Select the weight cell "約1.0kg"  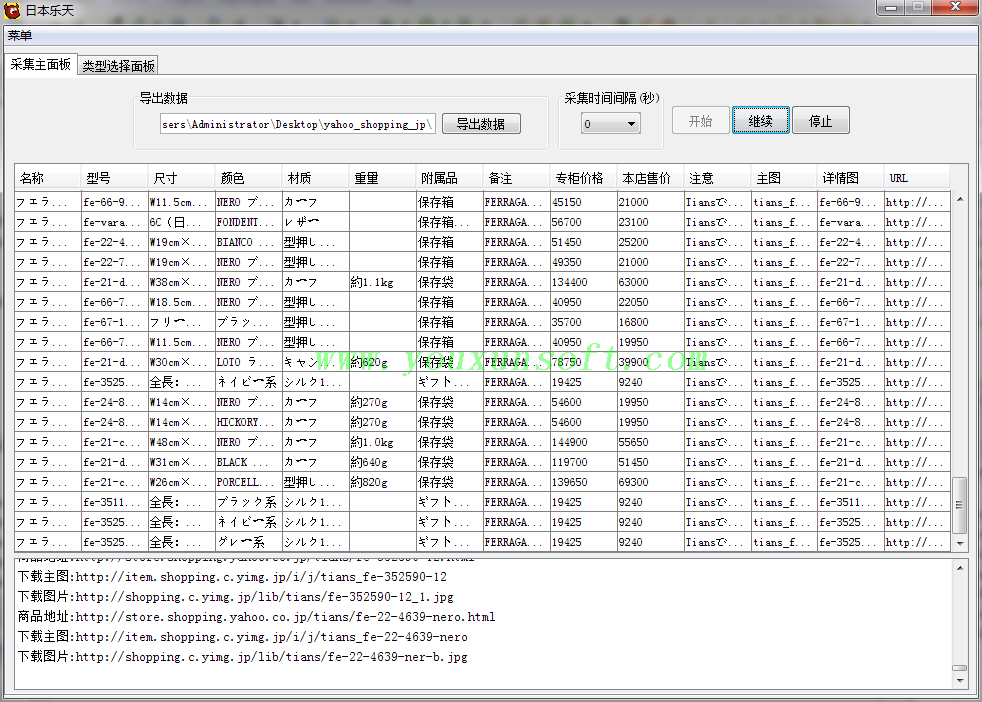(x=383, y=443)
